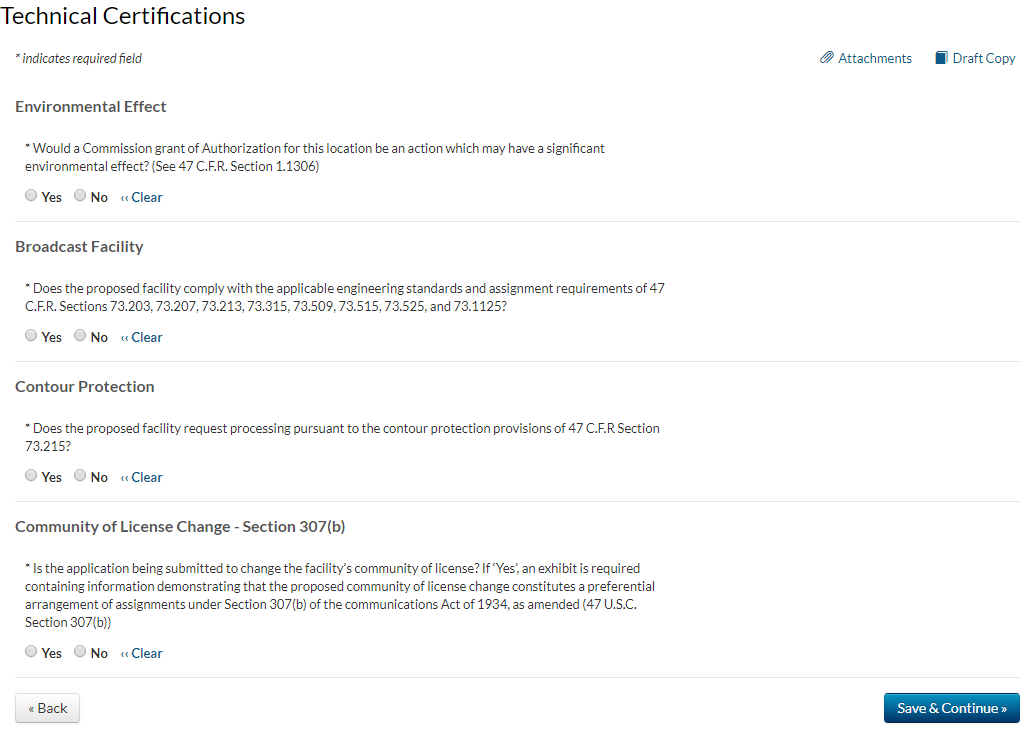Select Yes for Environmental Effect question
Screen dimensions: 1031x756
click(x=32, y=196)
